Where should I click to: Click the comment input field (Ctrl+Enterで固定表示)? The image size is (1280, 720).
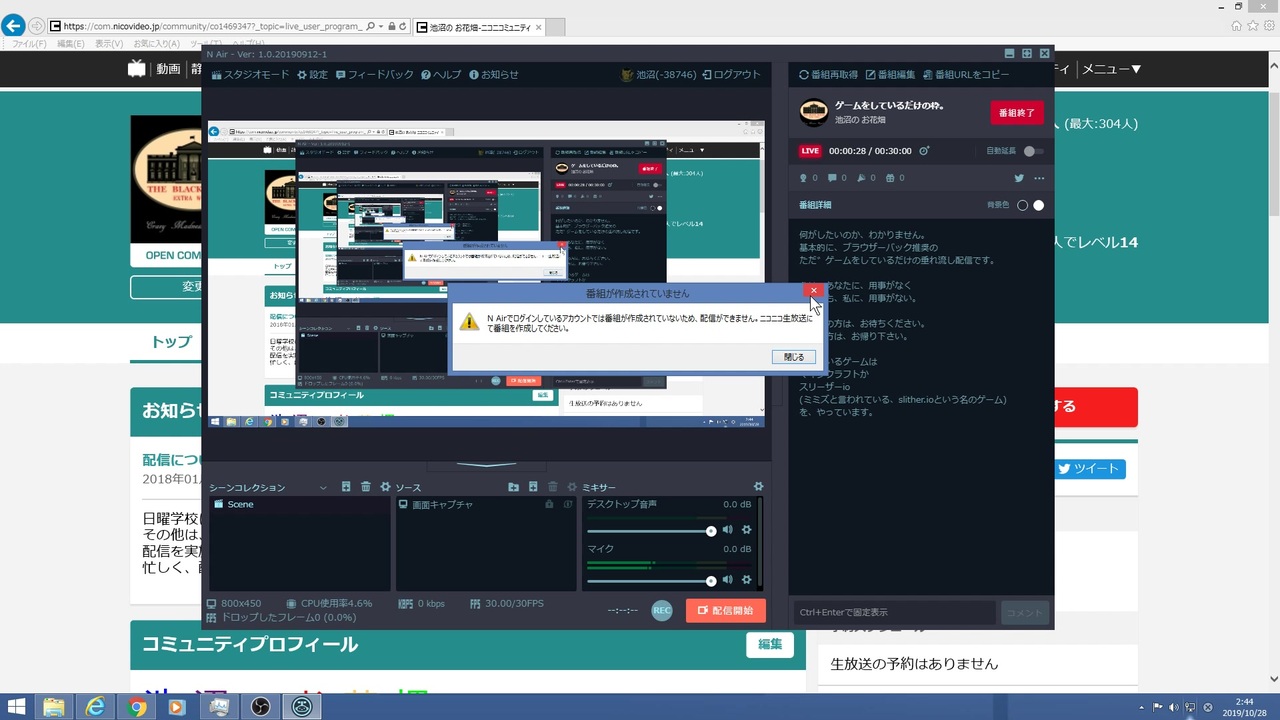[894, 612]
